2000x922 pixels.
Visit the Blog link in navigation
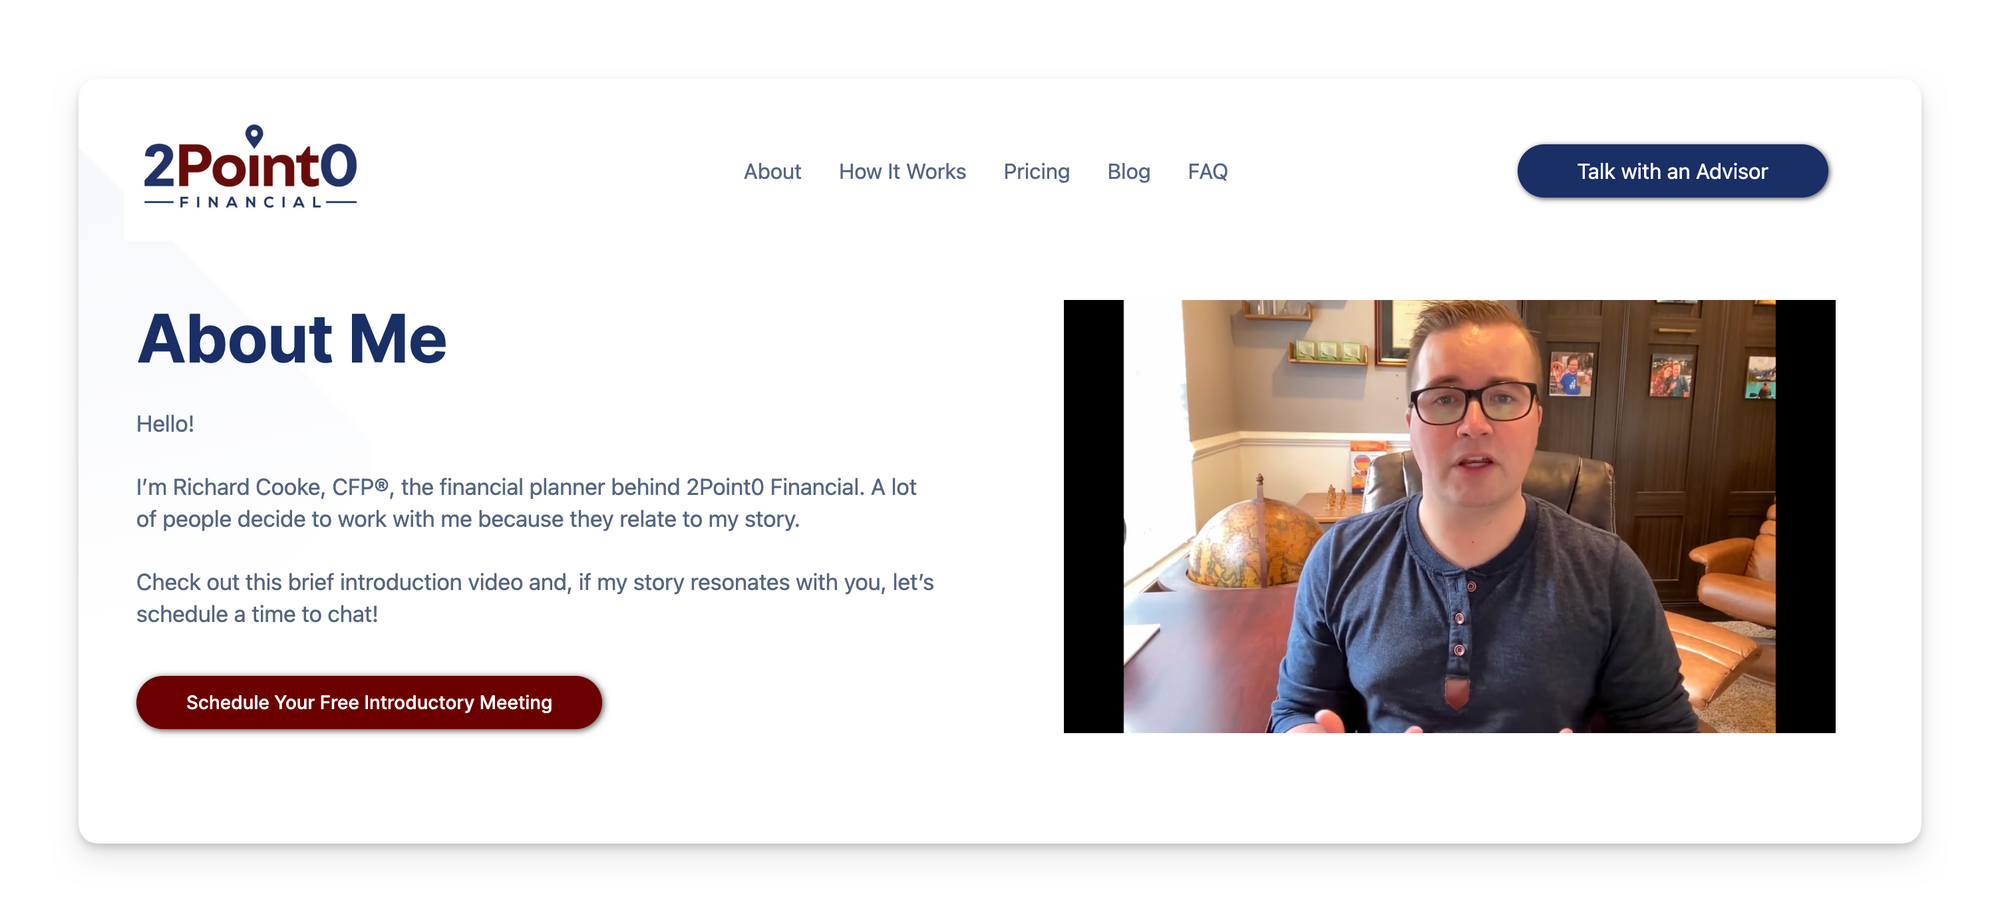[1128, 172]
